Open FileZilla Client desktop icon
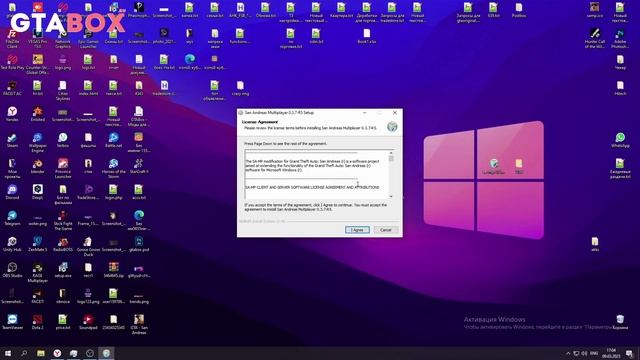 12,38
